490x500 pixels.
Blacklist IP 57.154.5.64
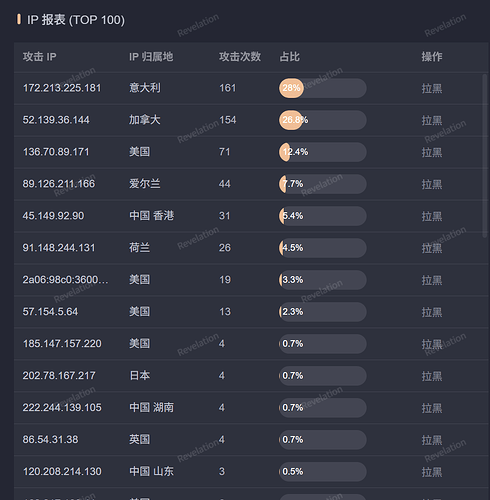(432, 312)
